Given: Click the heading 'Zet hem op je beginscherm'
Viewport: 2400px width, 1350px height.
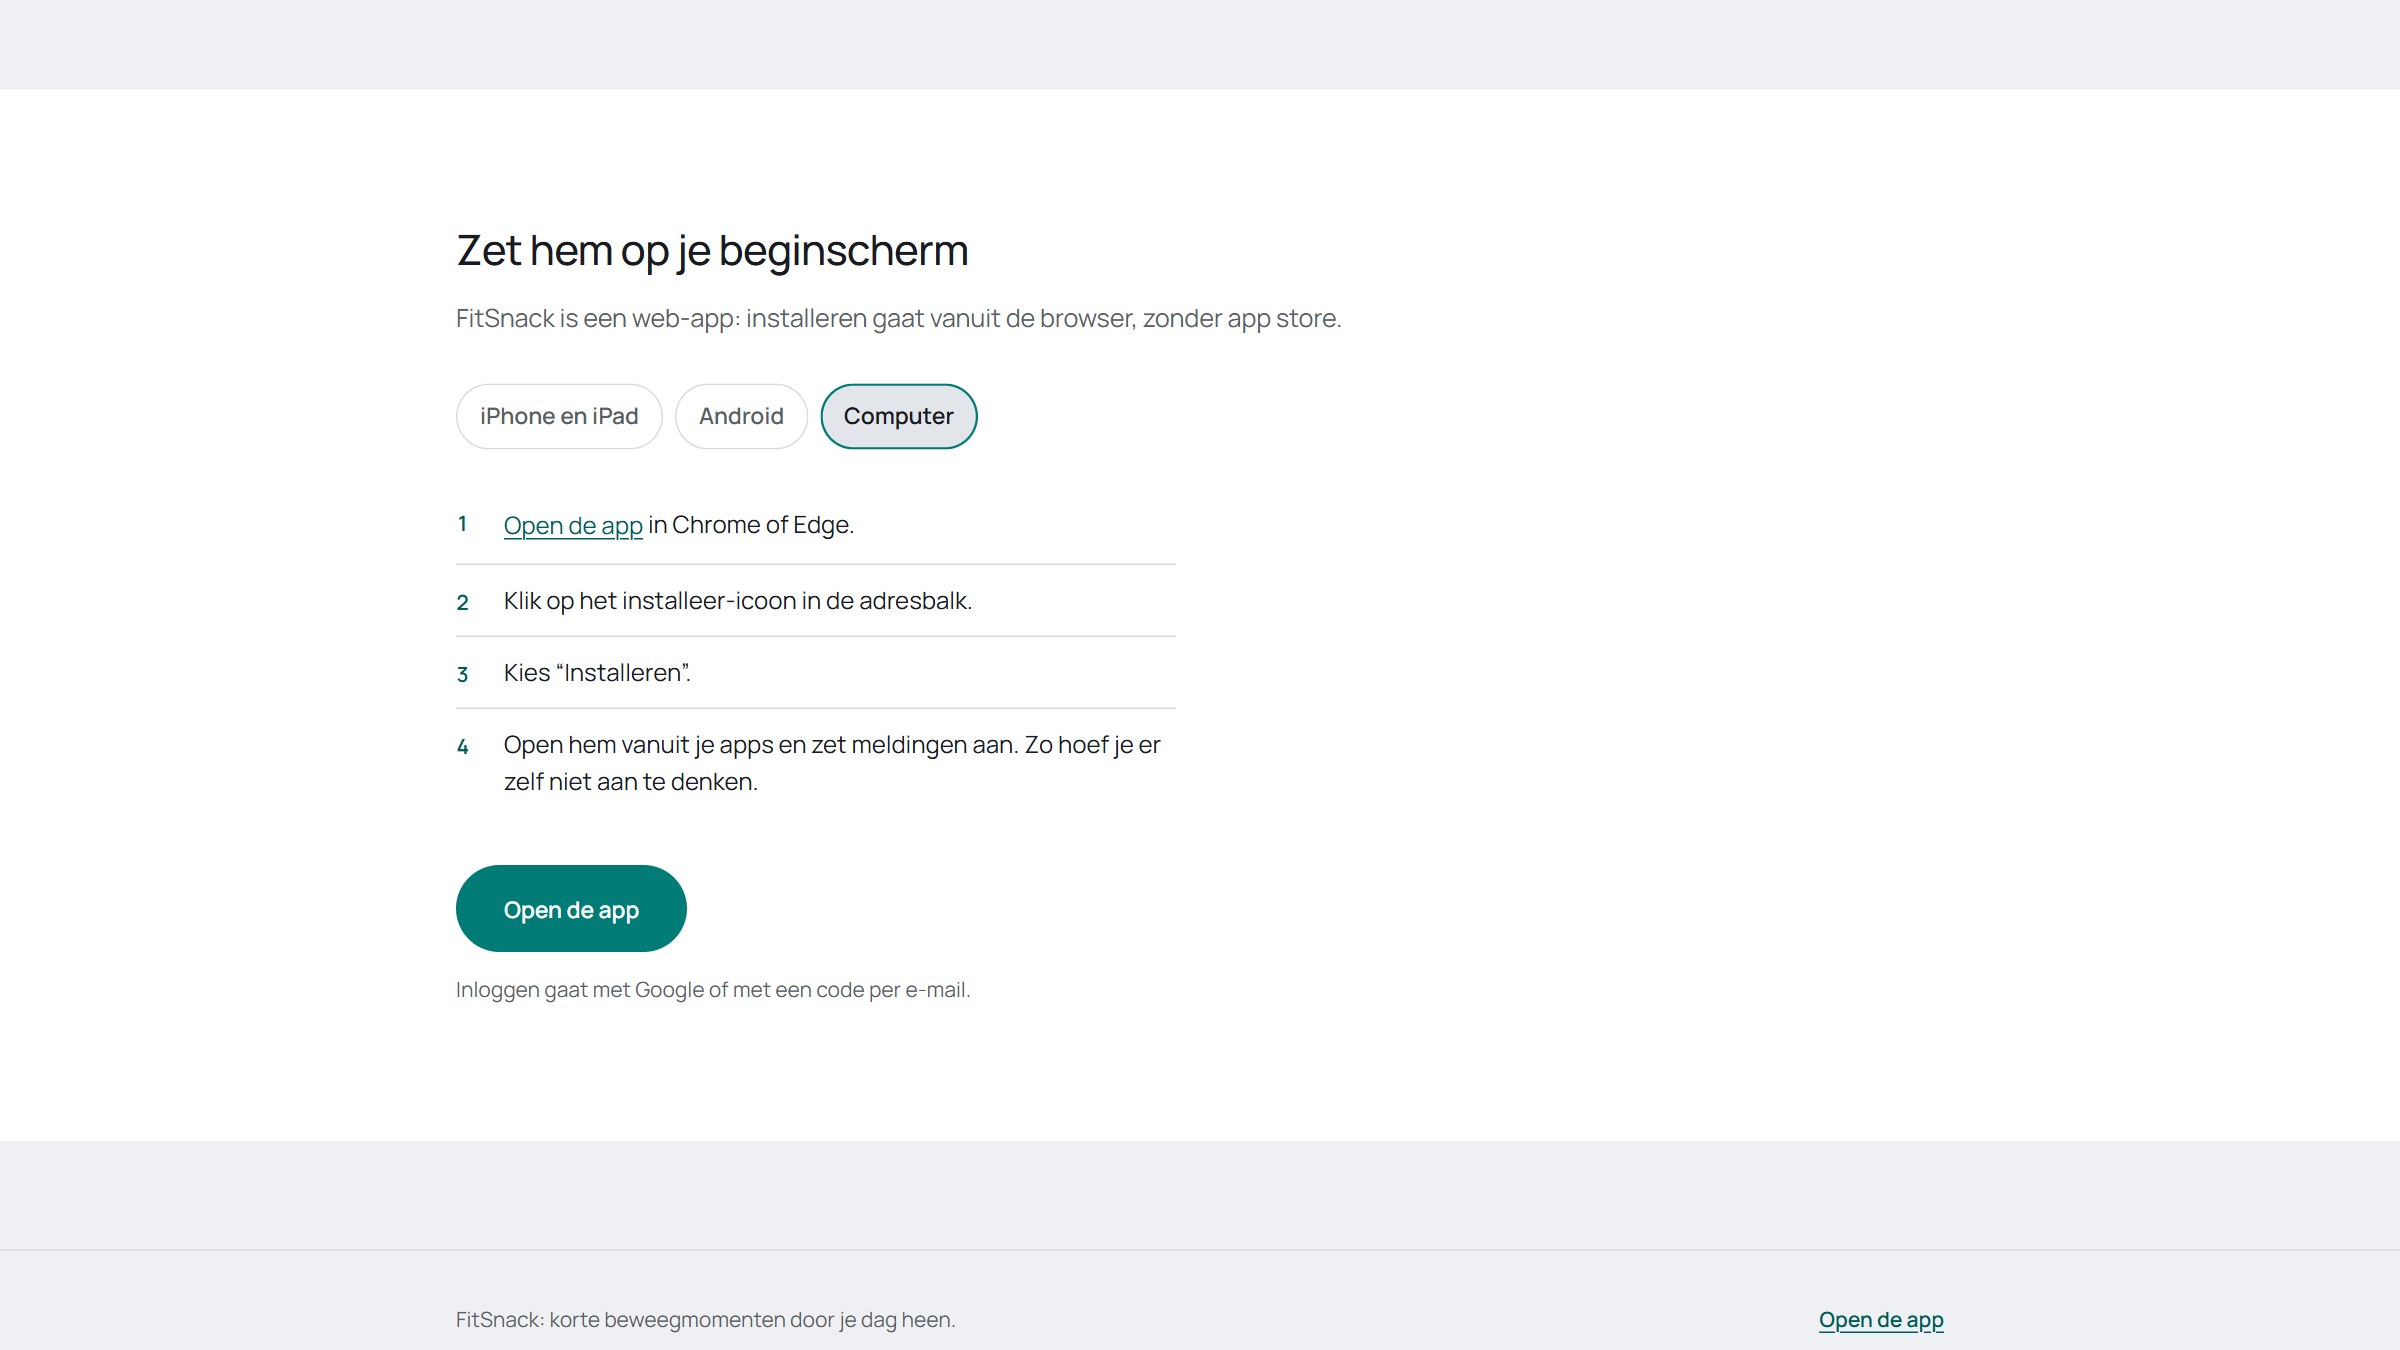Looking at the screenshot, I should coord(712,250).
